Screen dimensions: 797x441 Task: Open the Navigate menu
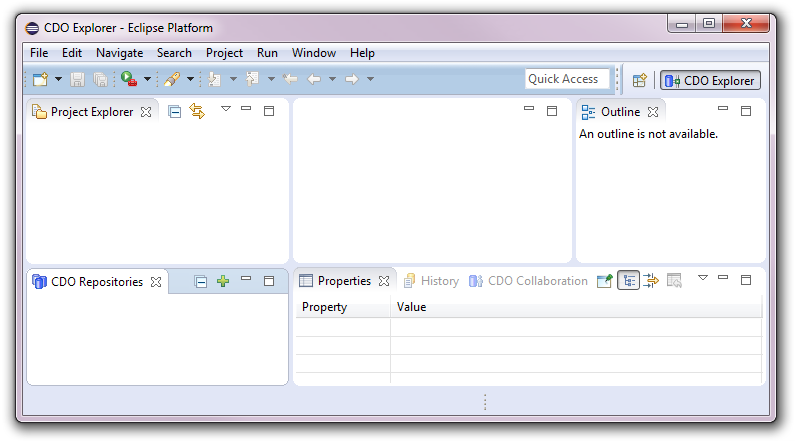(x=119, y=53)
